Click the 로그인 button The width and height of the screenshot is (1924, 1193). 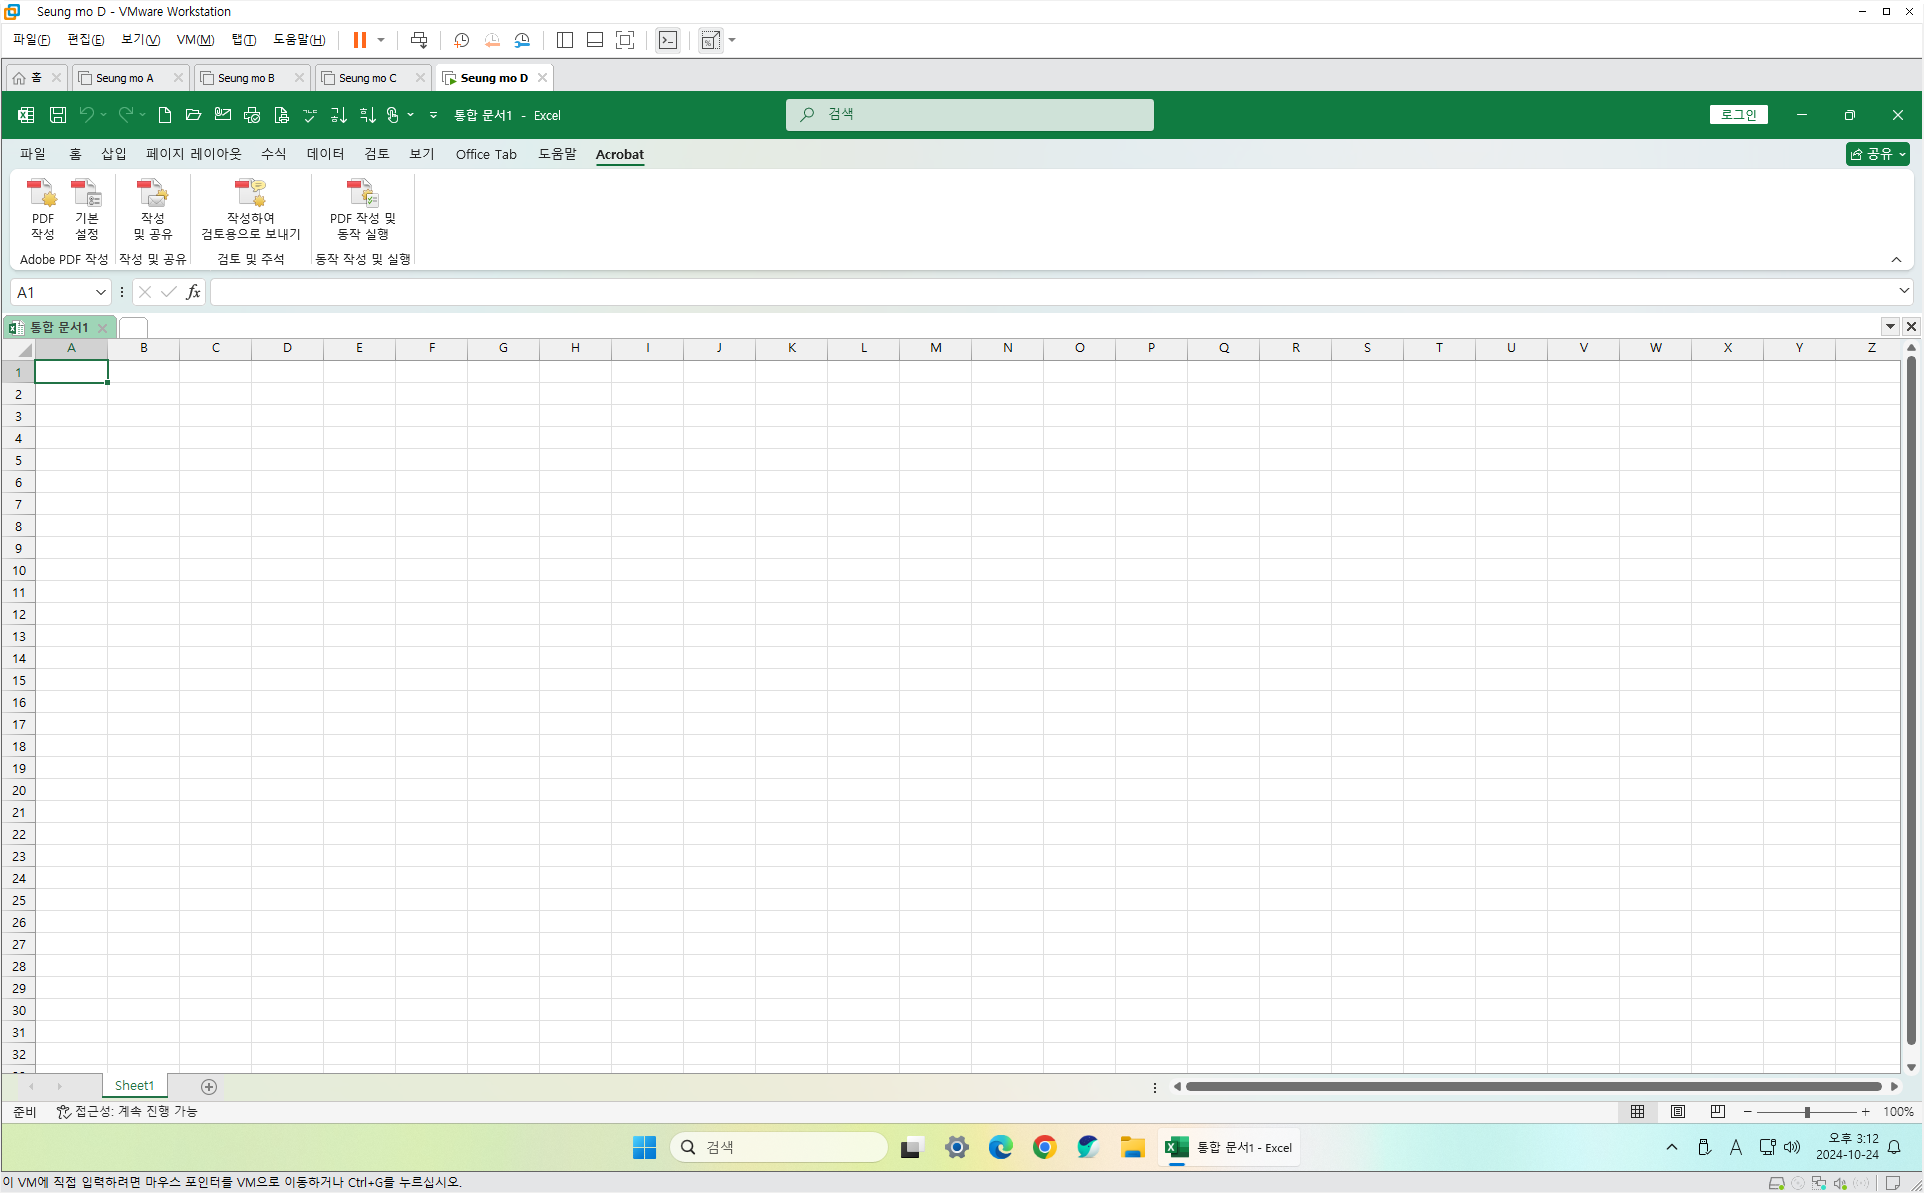[x=1738, y=115]
